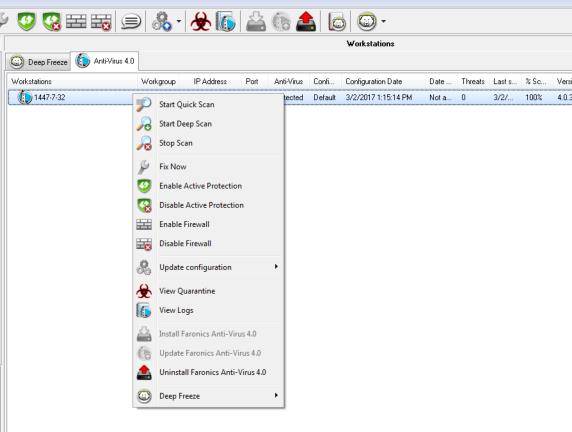This screenshot has height=432, width=572.
Task: Click the Update Anti-Virus toolbar icon
Action: point(281,22)
